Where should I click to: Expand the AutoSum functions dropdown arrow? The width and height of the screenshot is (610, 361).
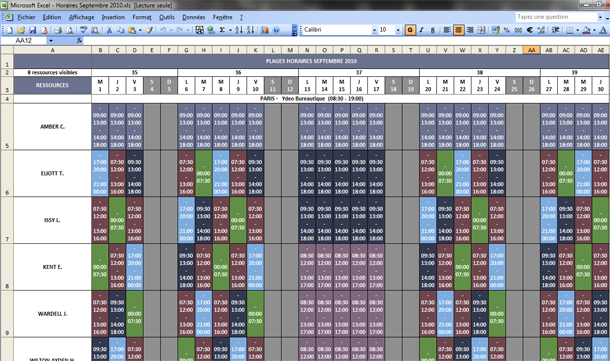pyautogui.click(x=230, y=30)
